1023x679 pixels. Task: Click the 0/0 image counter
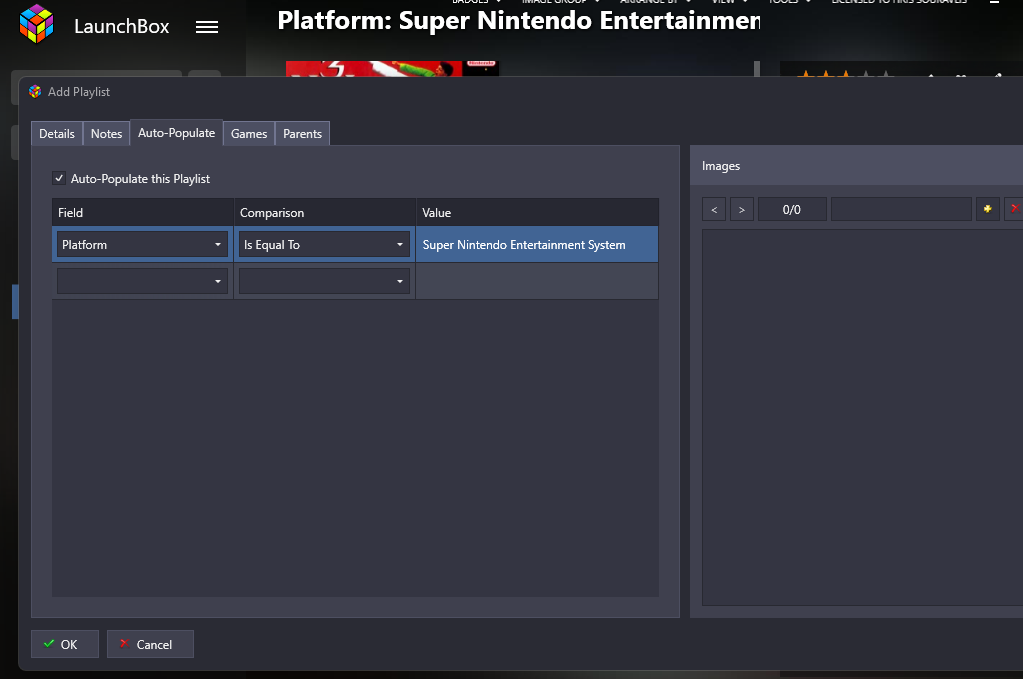792,209
